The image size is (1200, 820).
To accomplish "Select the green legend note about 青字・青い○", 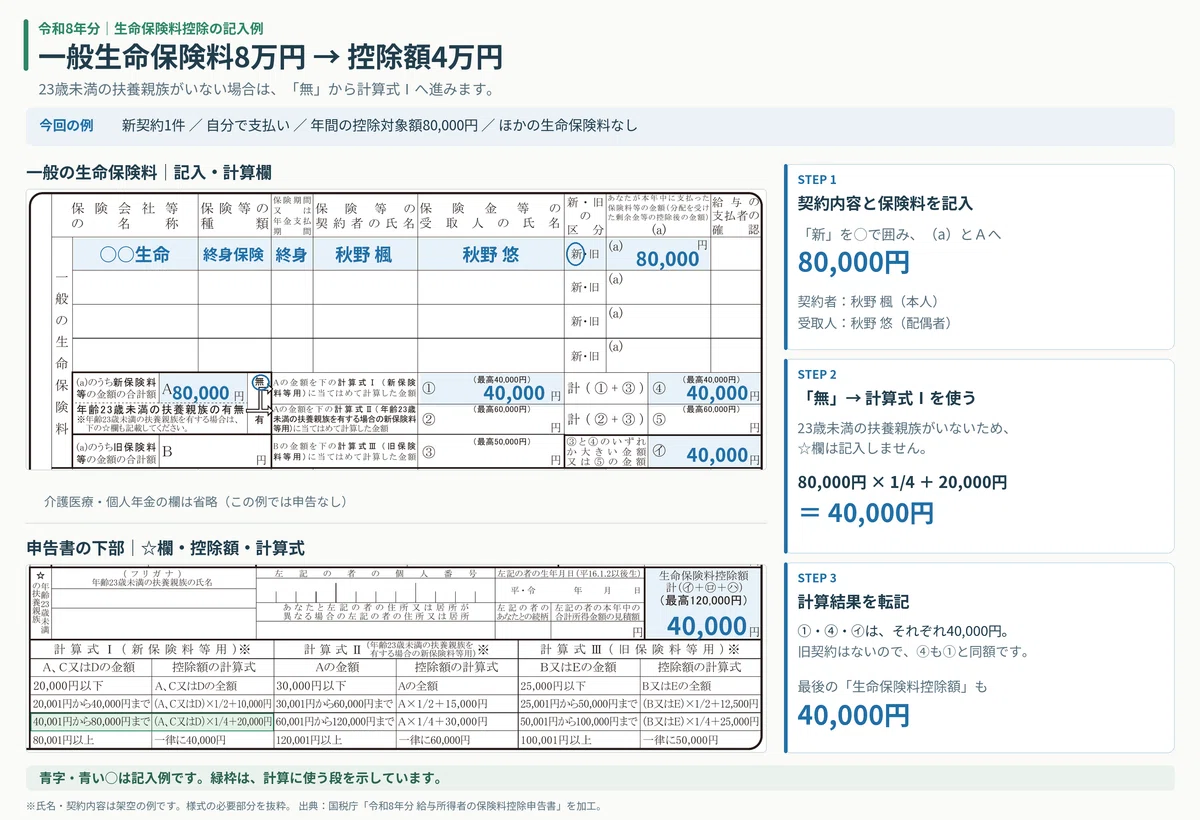I will (240, 778).
